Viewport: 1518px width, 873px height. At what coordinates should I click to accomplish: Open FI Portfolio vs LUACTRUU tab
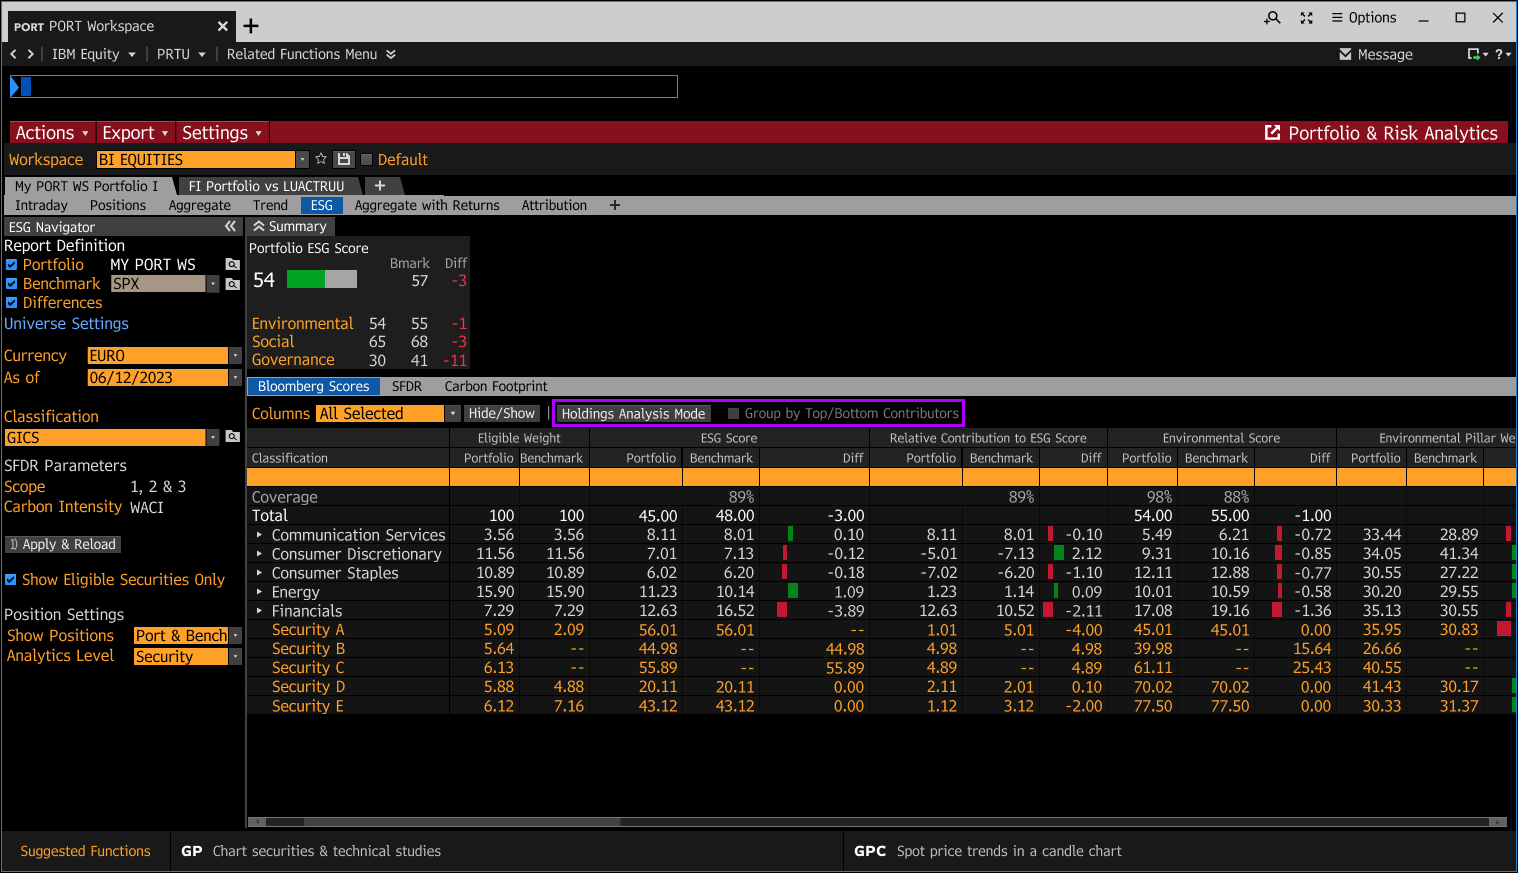[x=266, y=186]
